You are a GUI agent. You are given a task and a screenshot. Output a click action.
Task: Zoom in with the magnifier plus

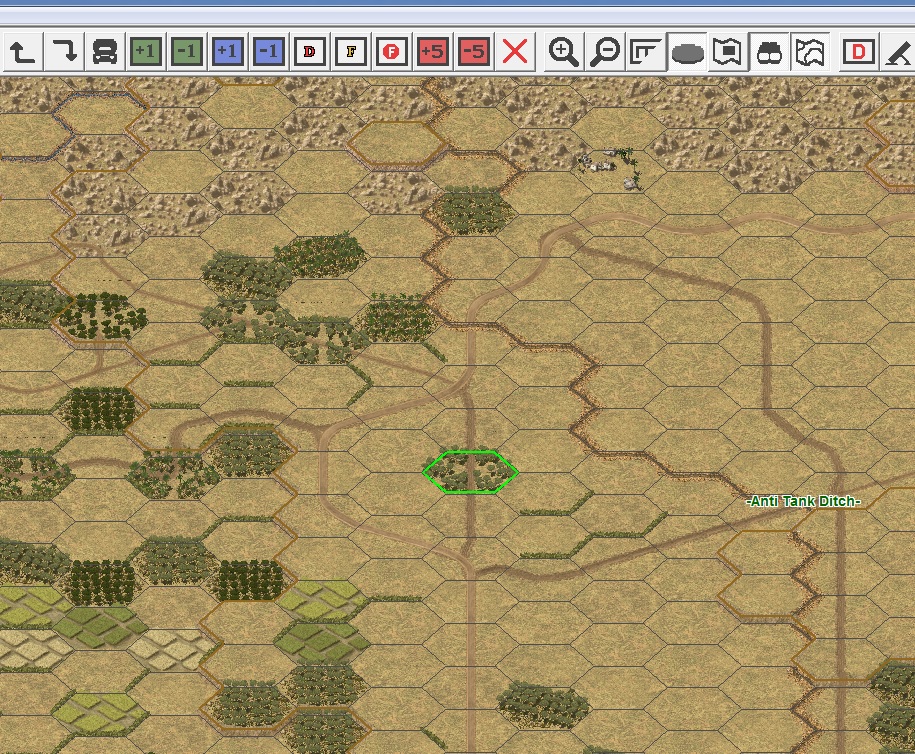(x=564, y=52)
